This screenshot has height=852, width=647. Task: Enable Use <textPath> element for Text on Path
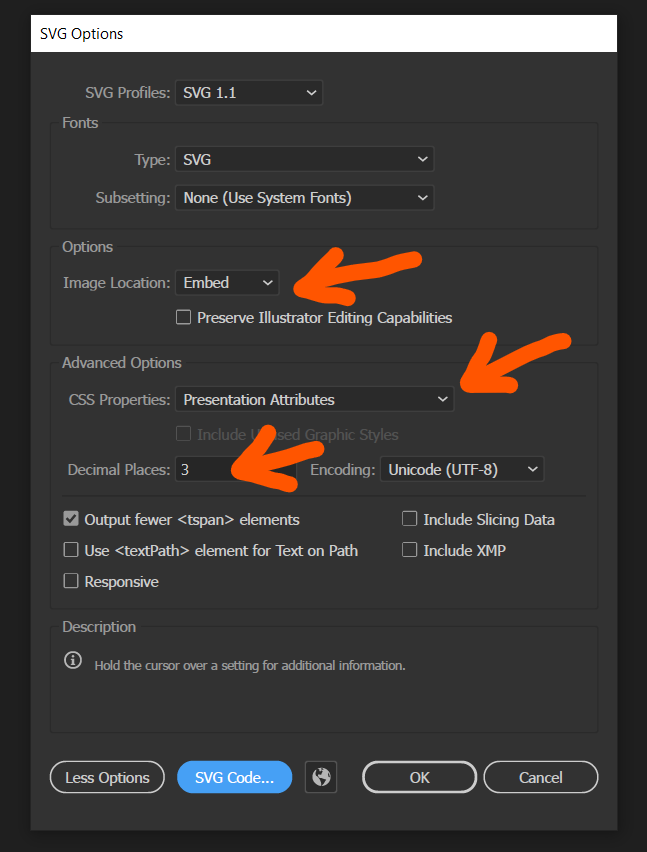pos(71,550)
